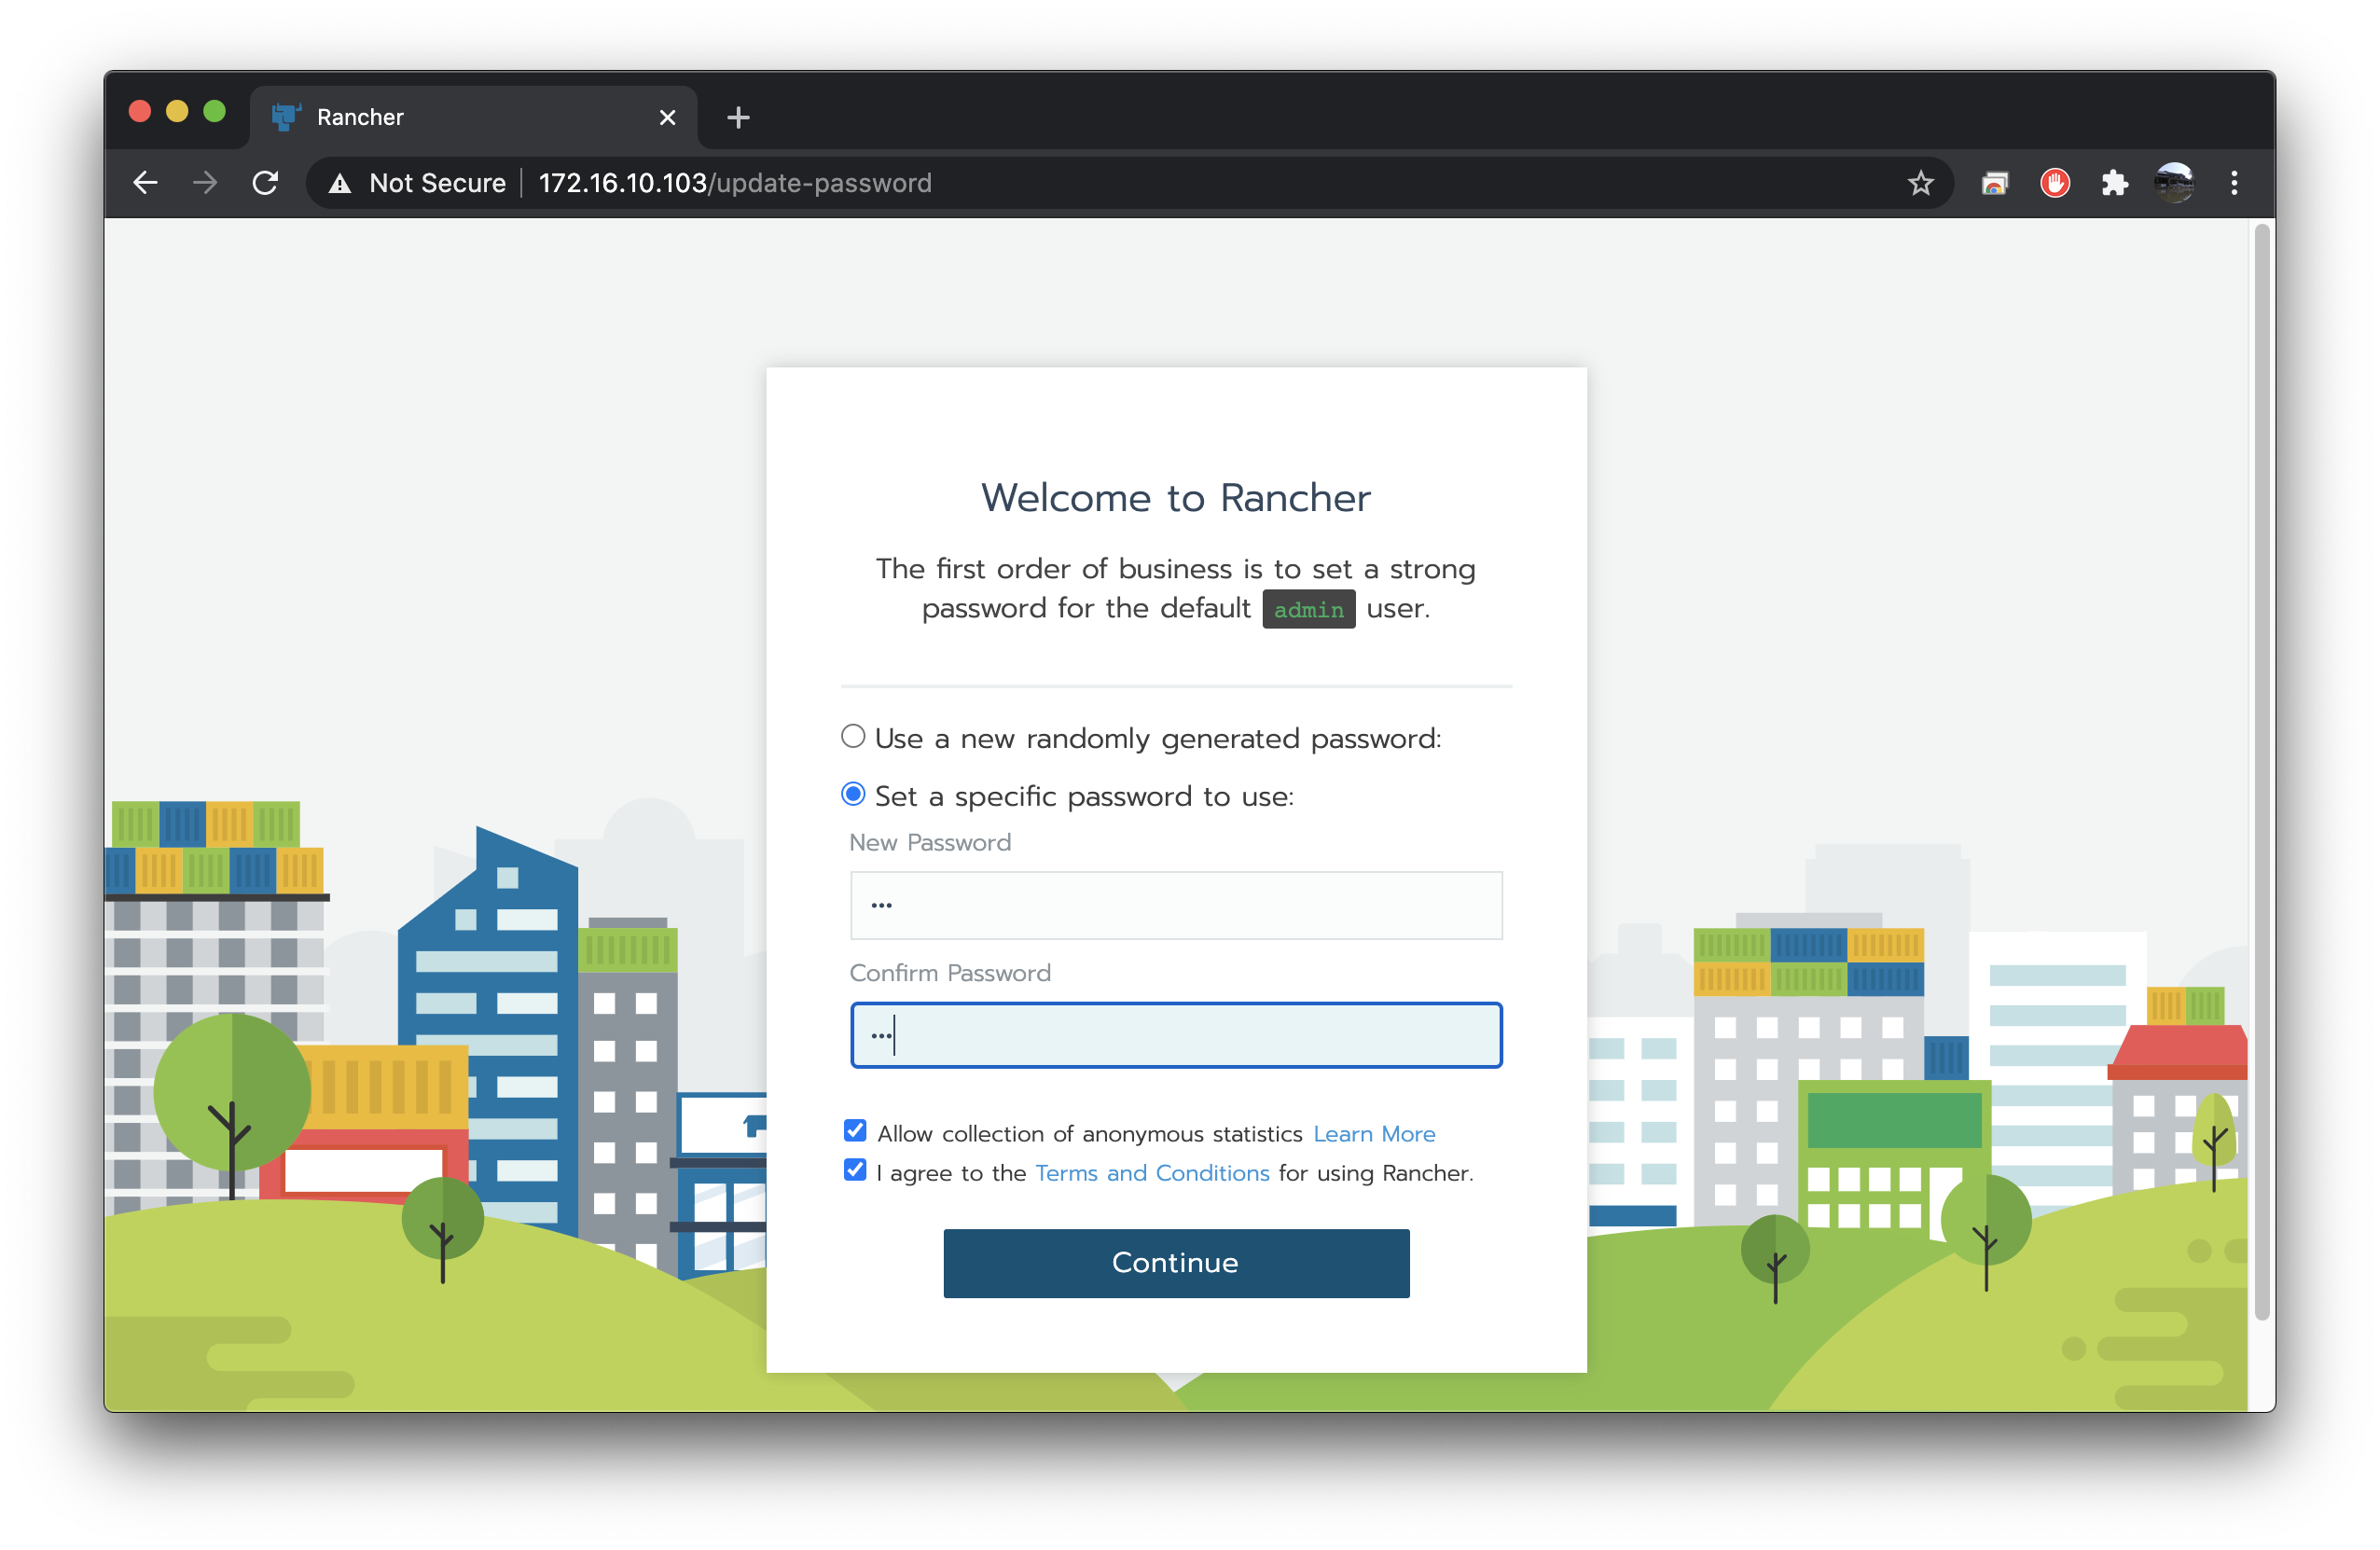Toggle Terms and Conditions agreement checkbox
The width and height of the screenshot is (2380, 1550).
[855, 1170]
